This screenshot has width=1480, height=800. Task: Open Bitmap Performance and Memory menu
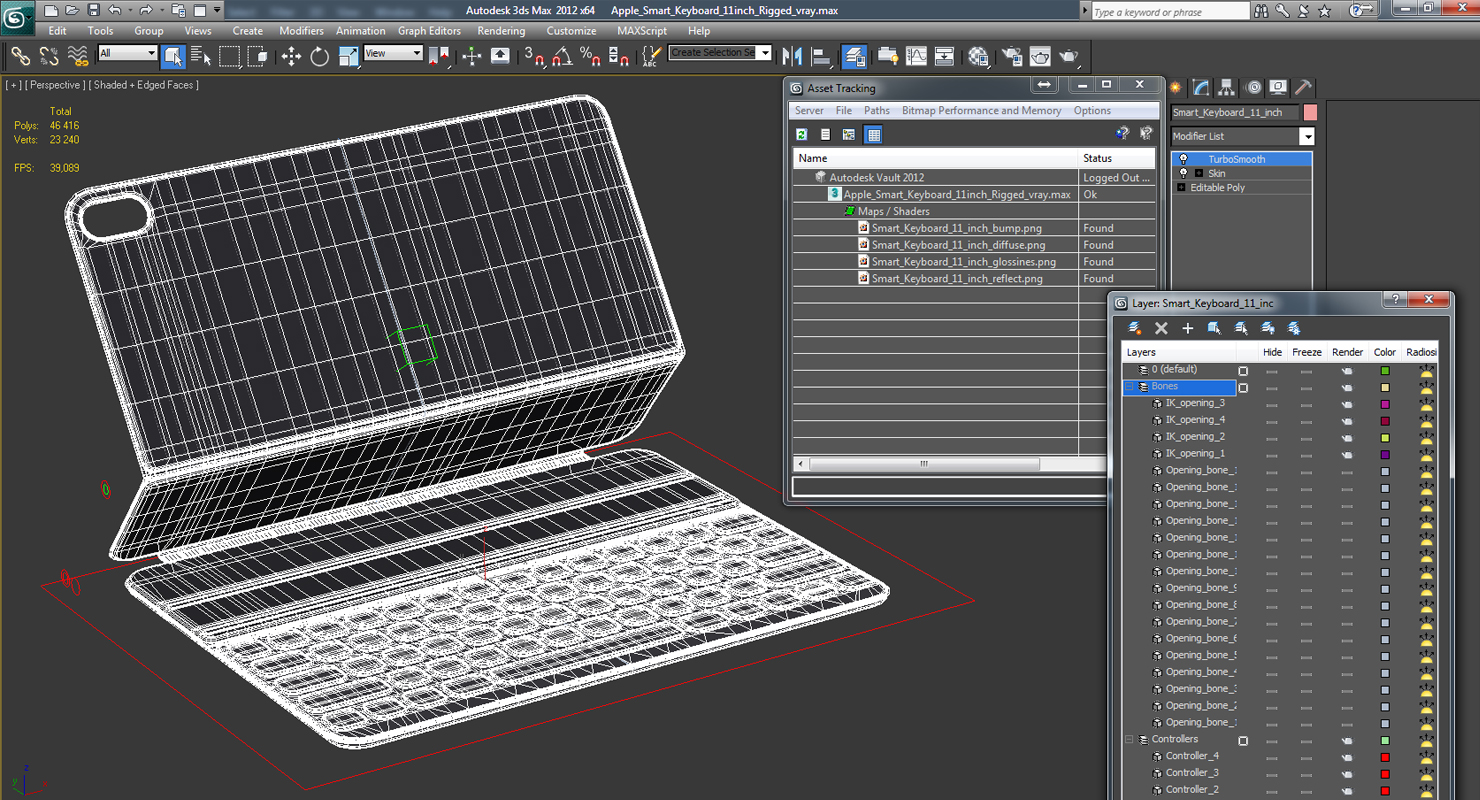[982, 111]
